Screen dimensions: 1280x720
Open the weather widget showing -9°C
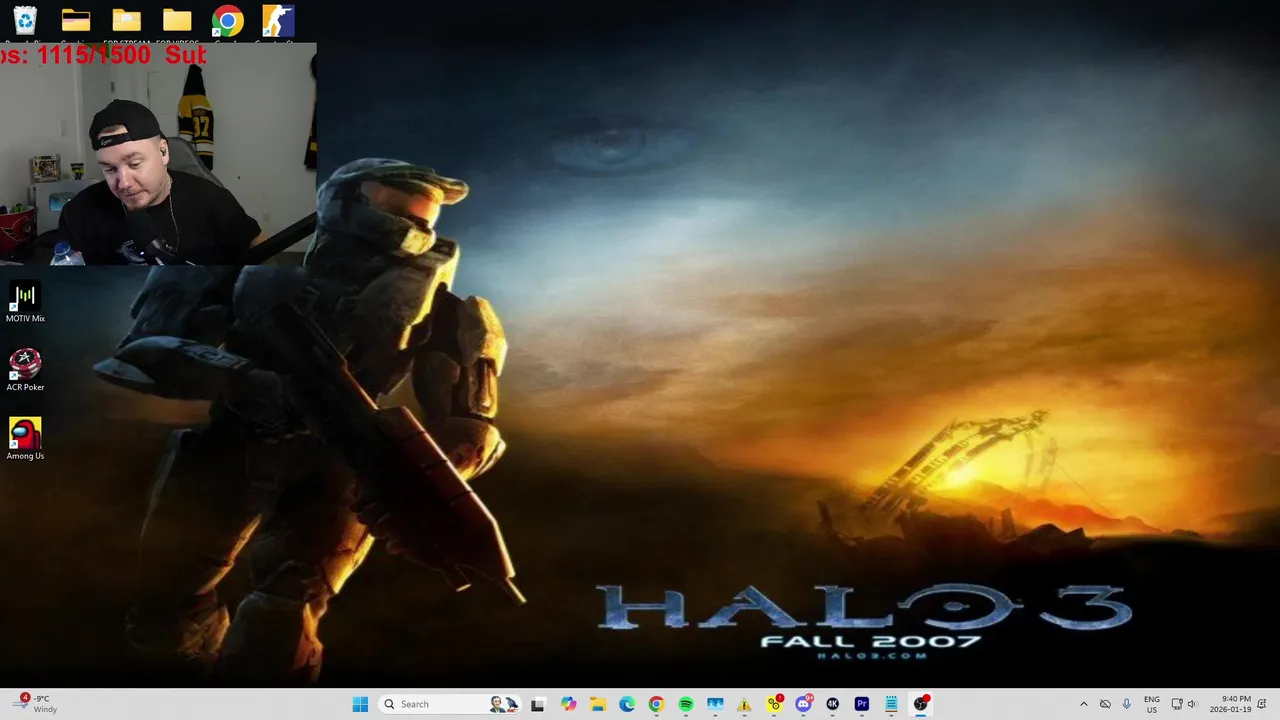coord(34,704)
